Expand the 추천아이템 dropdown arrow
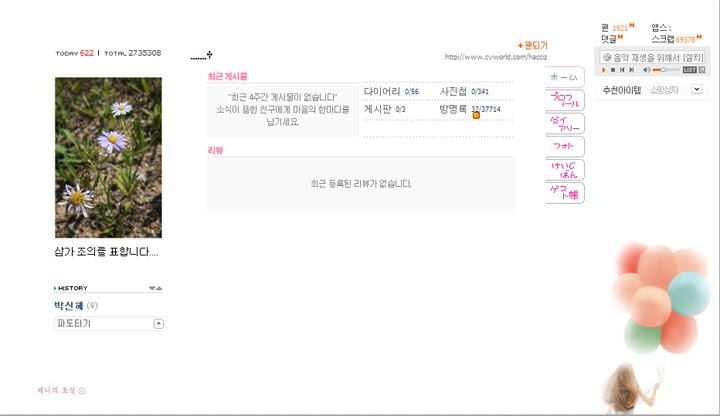 pyautogui.click(x=697, y=89)
